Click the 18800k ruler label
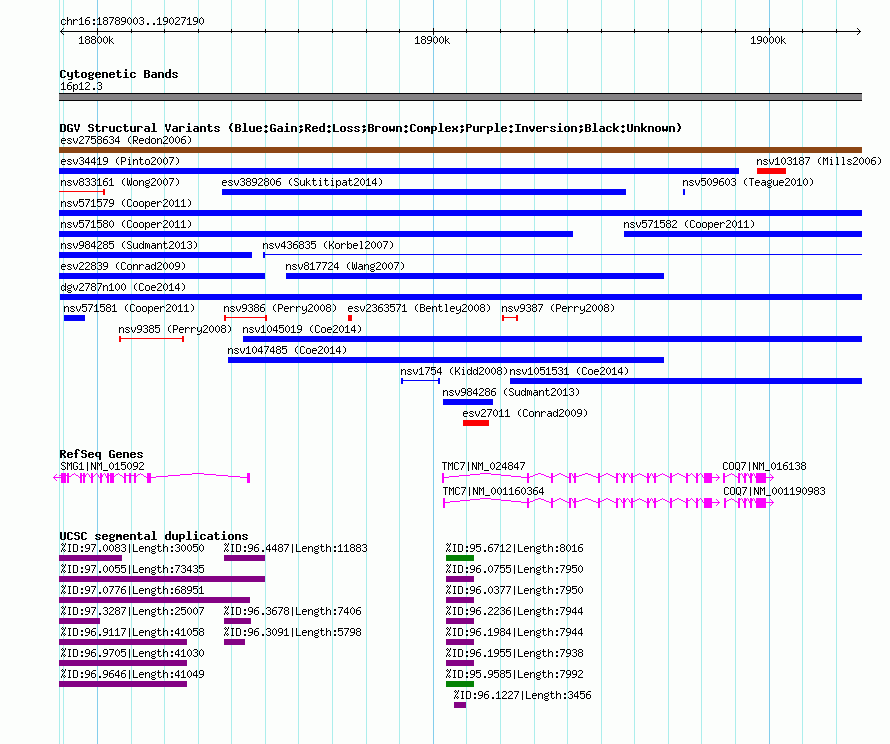 click(x=96, y=40)
